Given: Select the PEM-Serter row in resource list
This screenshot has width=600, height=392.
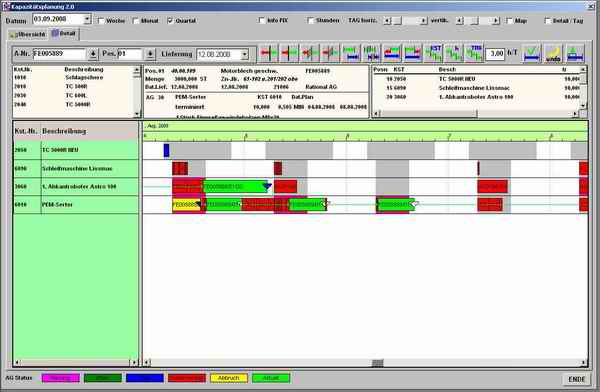Looking at the screenshot, I should point(76,205).
